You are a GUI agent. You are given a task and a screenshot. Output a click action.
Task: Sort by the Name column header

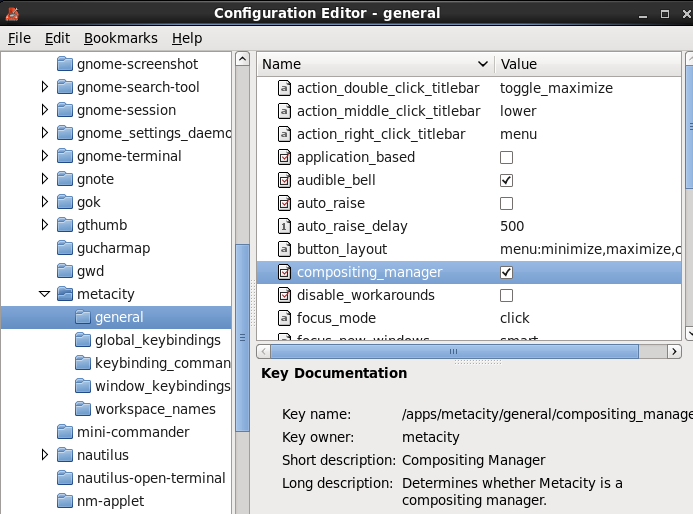tap(376, 64)
